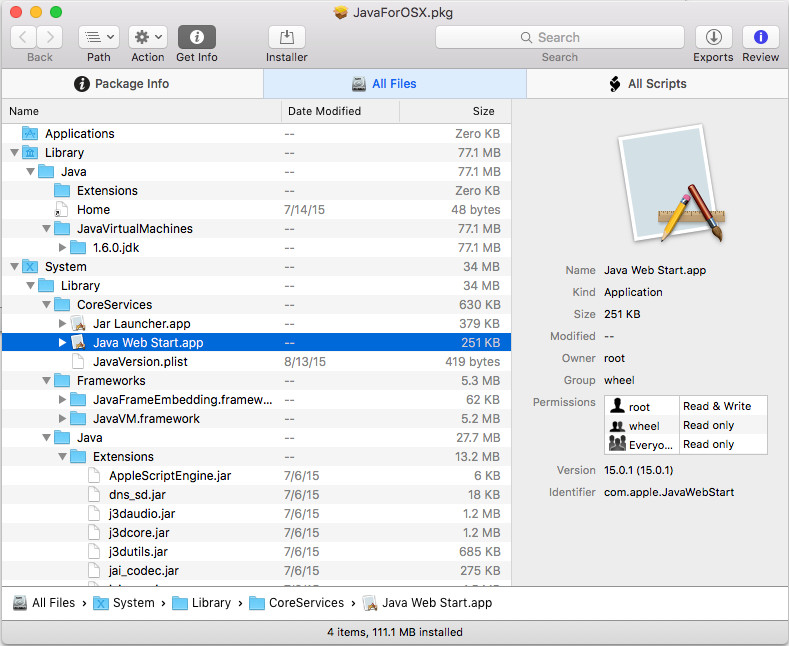Toggle the Get Info panel button

pyautogui.click(x=197, y=37)
